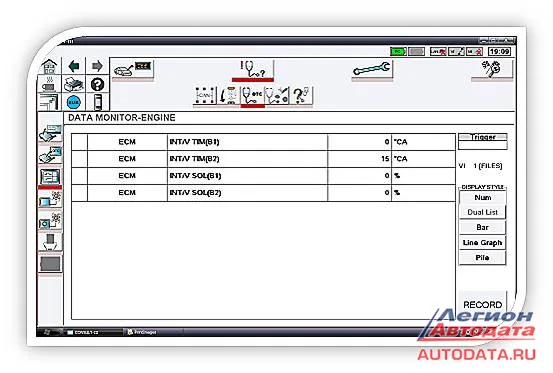Open the printer icon

click(x=74, y=84)
